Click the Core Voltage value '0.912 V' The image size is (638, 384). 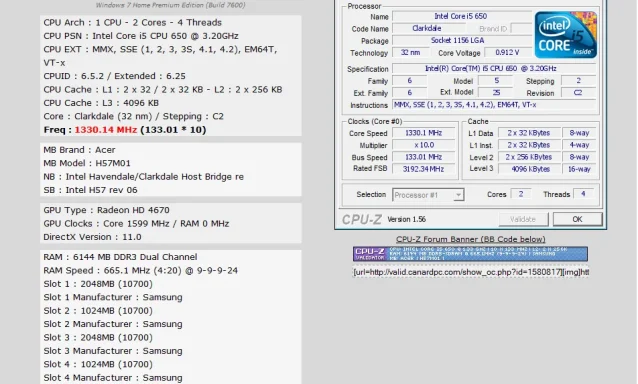tap(507, 52)
